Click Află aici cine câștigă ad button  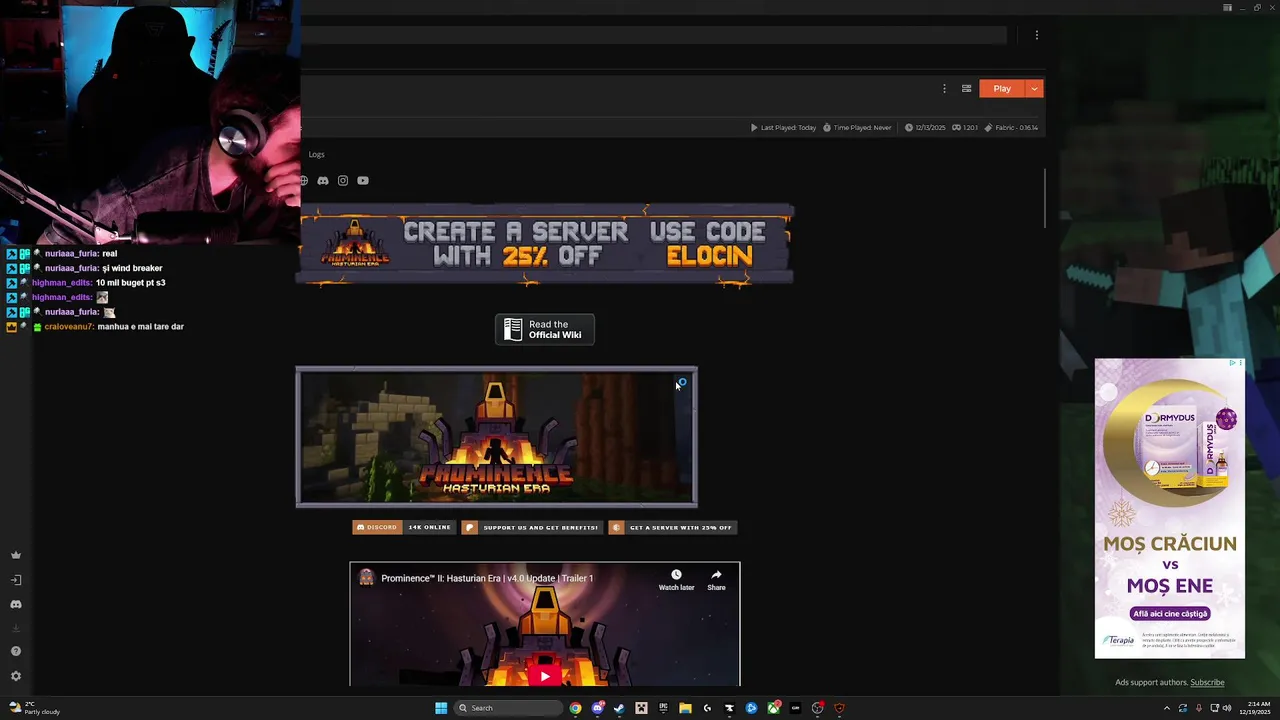tap(1170, 613)
